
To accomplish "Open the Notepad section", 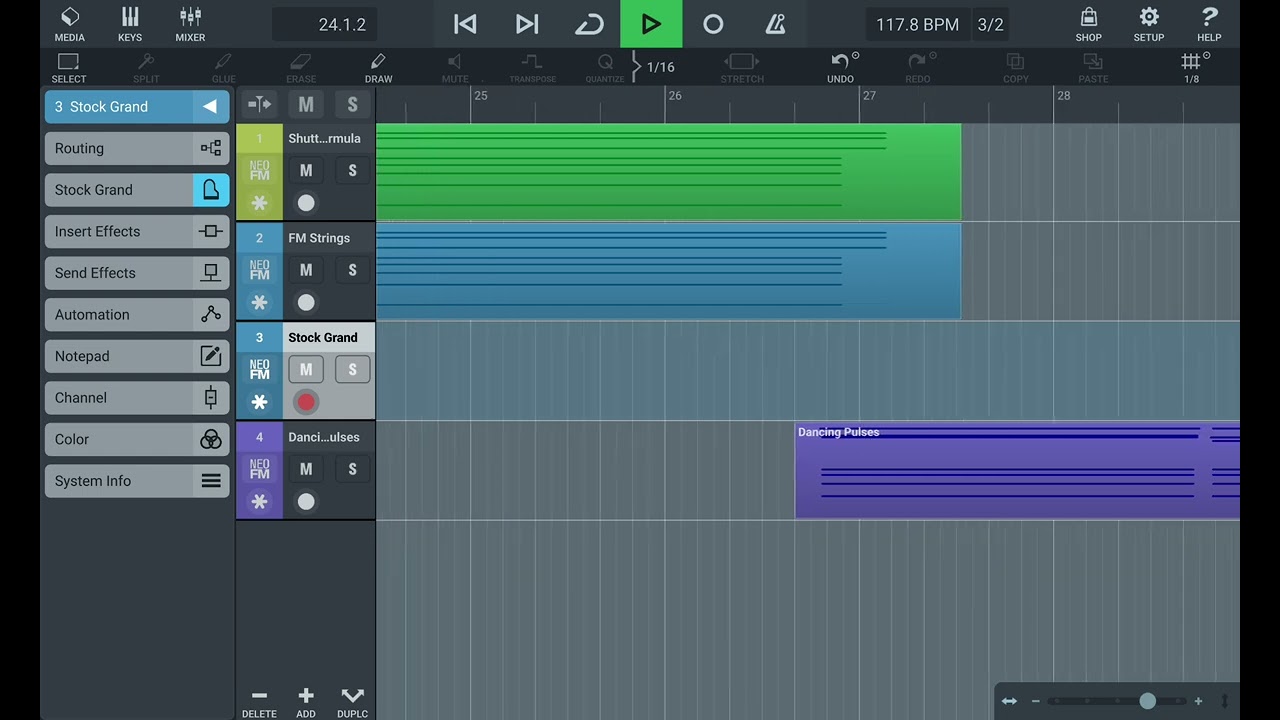I will [x=137, y=356].
